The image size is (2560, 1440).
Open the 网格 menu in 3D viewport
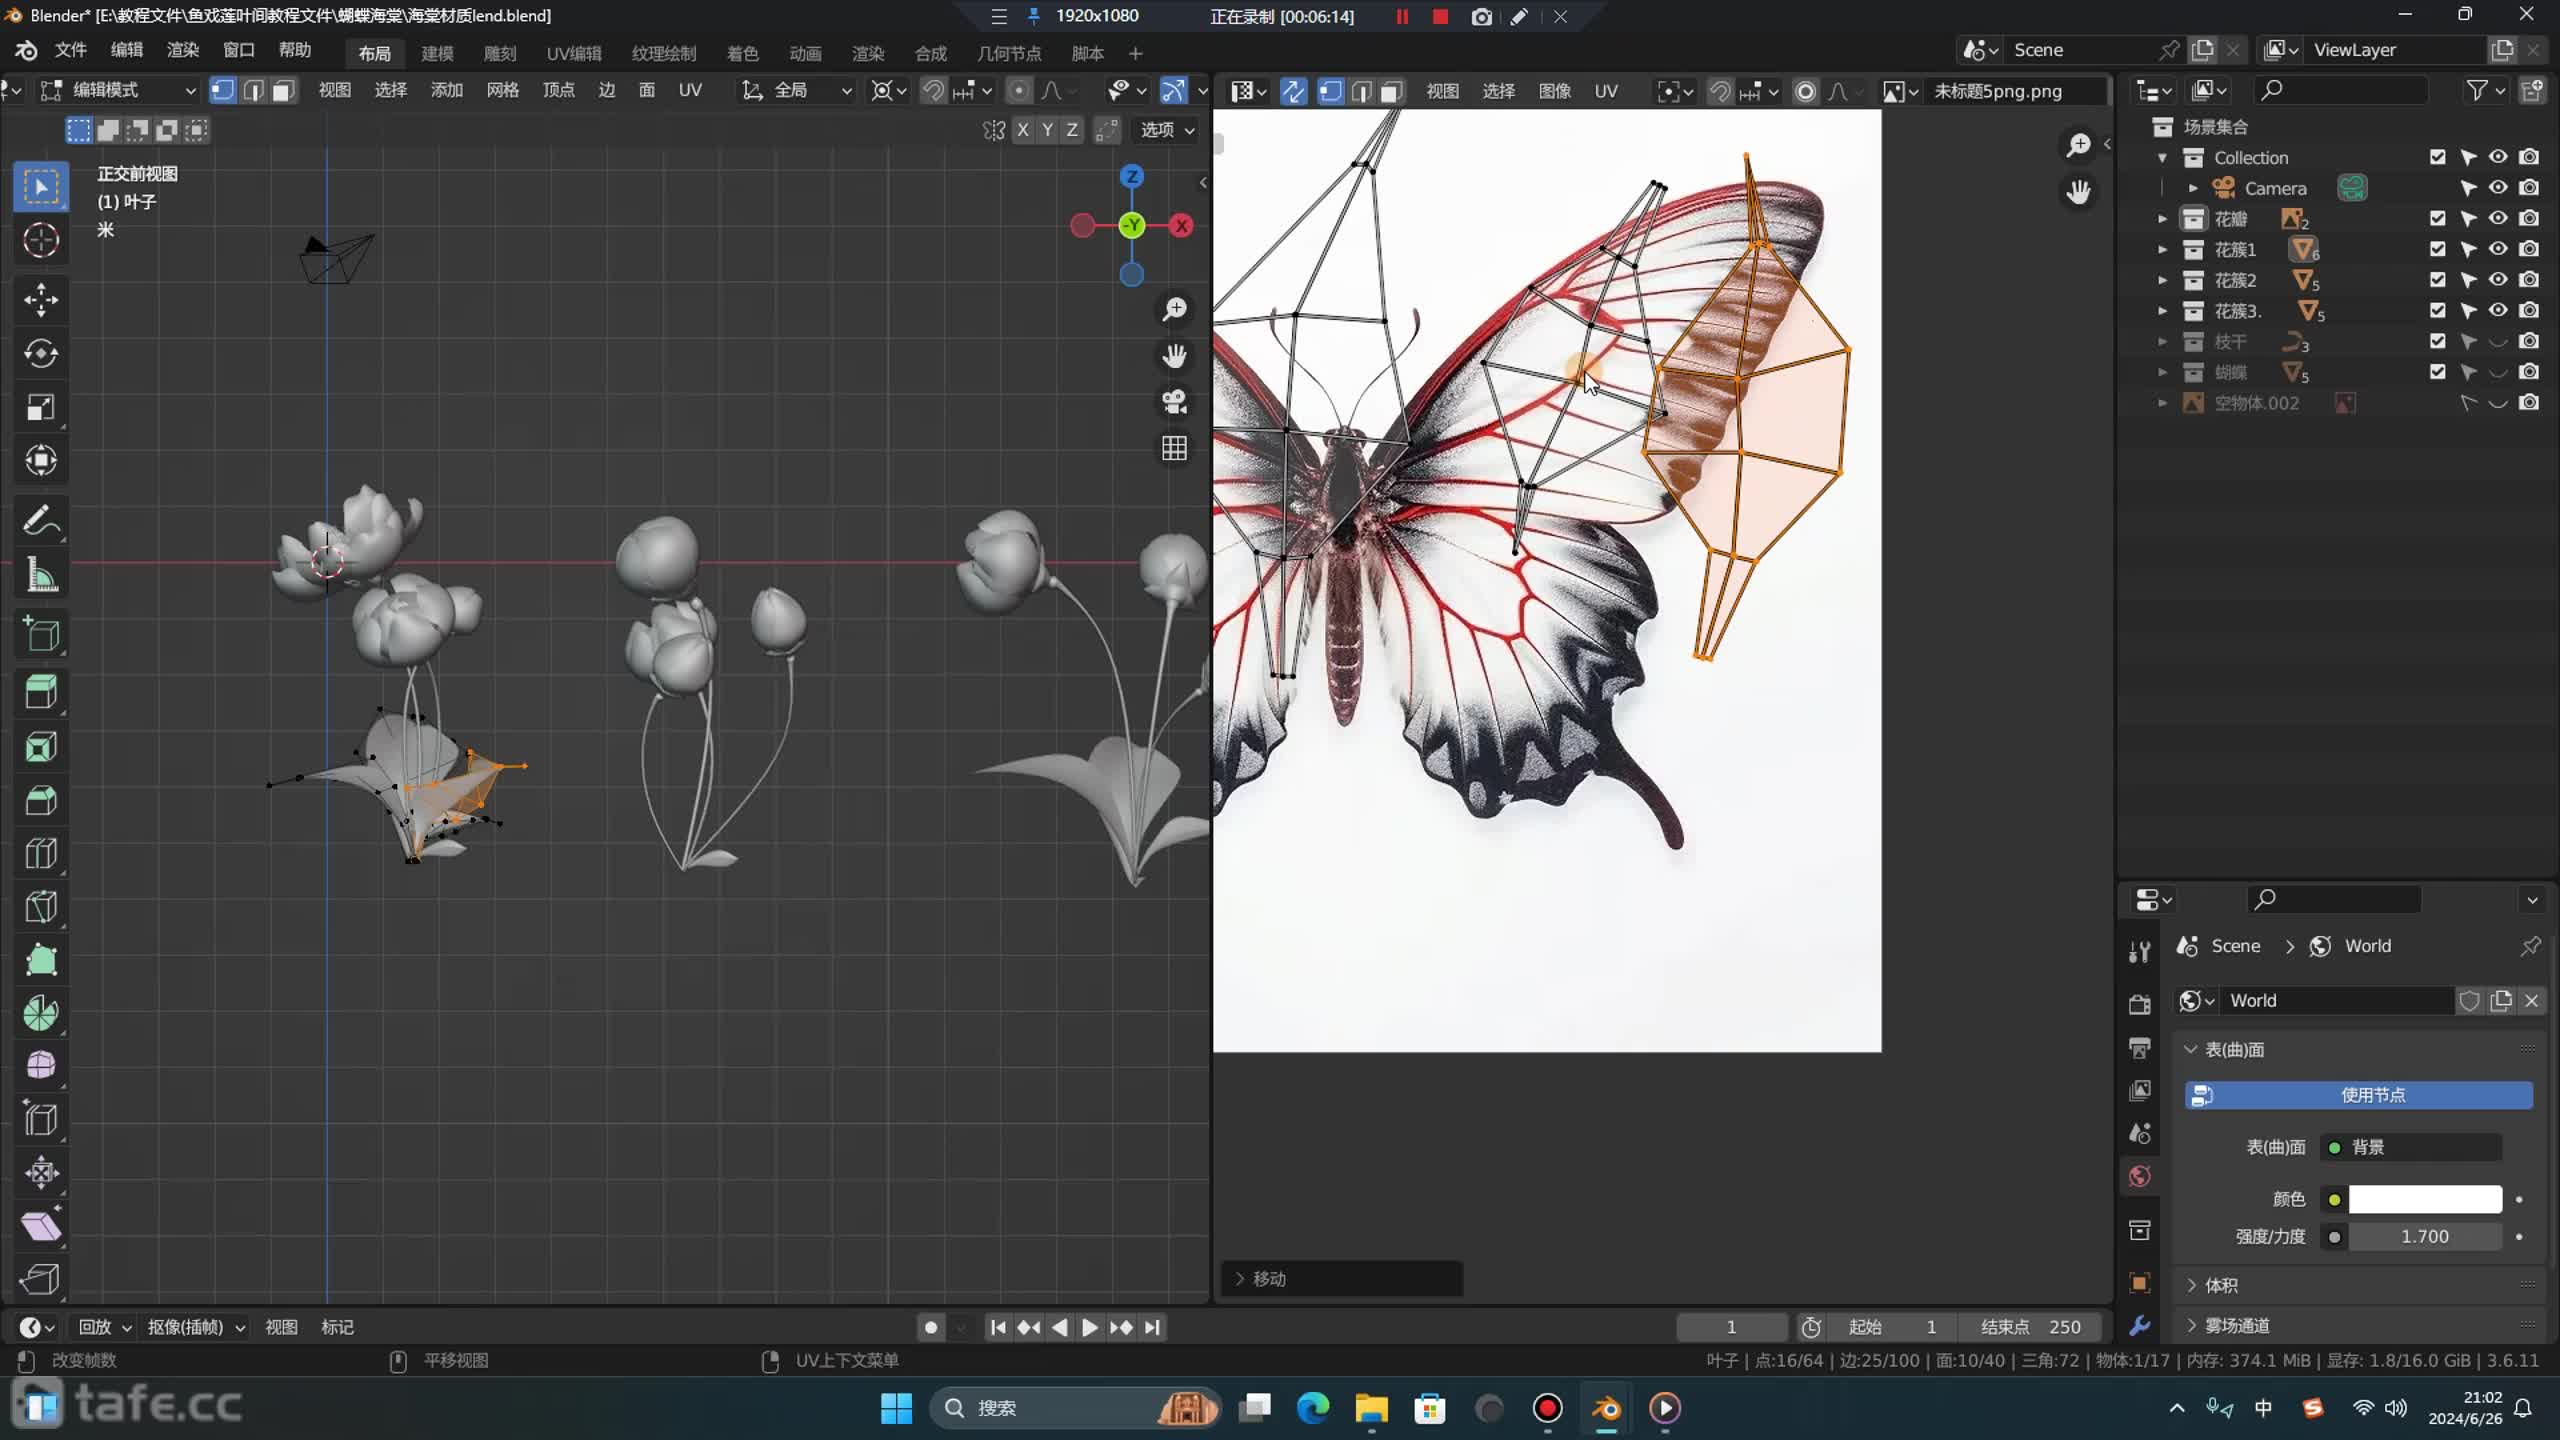point(502,91)
